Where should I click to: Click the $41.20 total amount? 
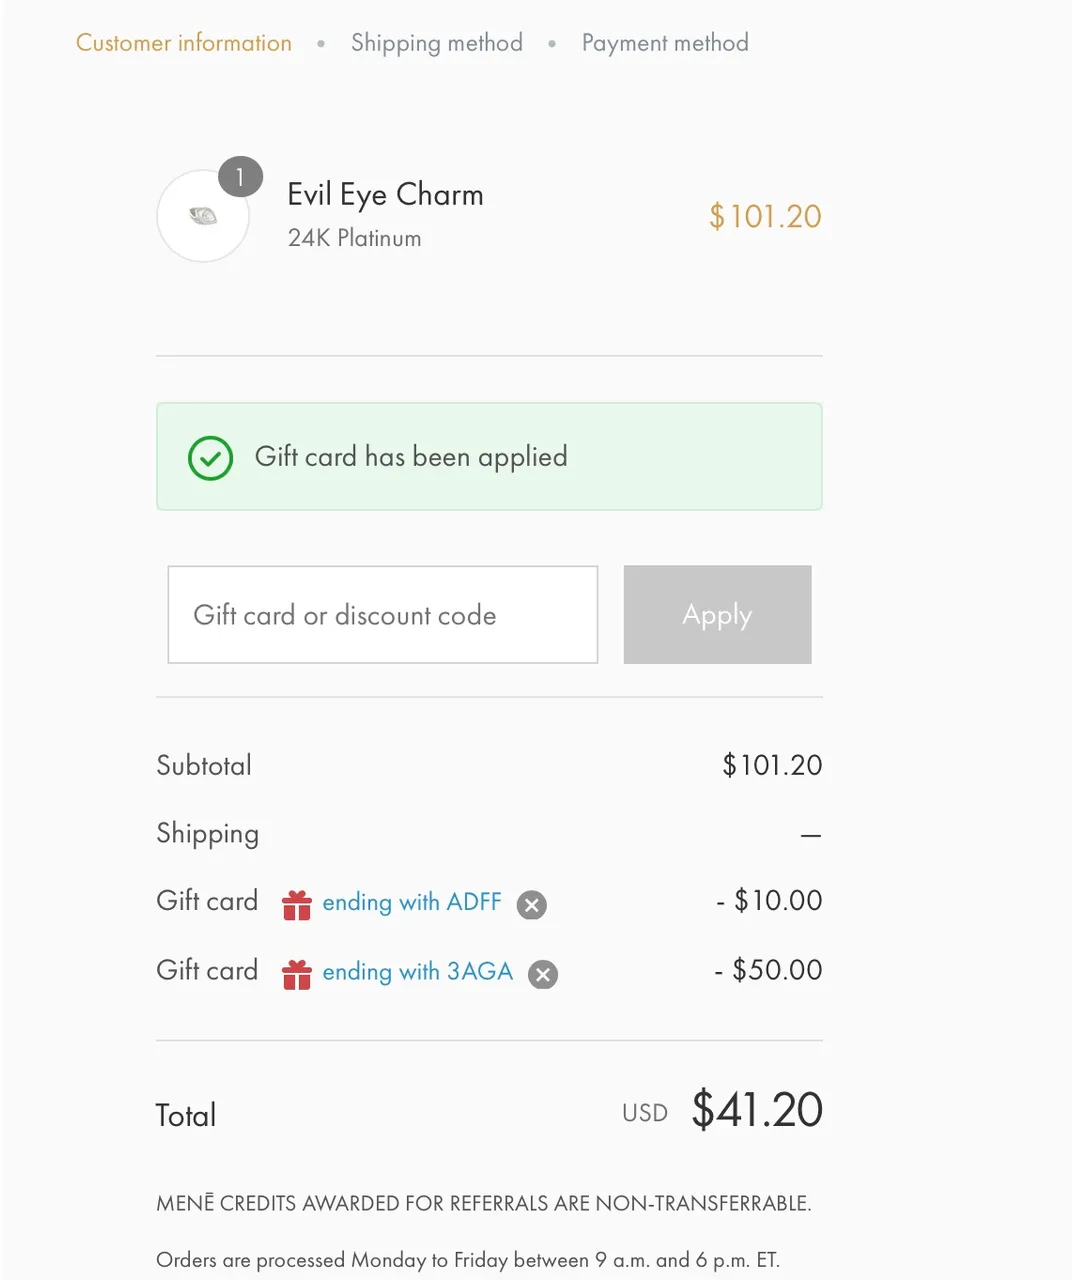tap(757, 1110)
